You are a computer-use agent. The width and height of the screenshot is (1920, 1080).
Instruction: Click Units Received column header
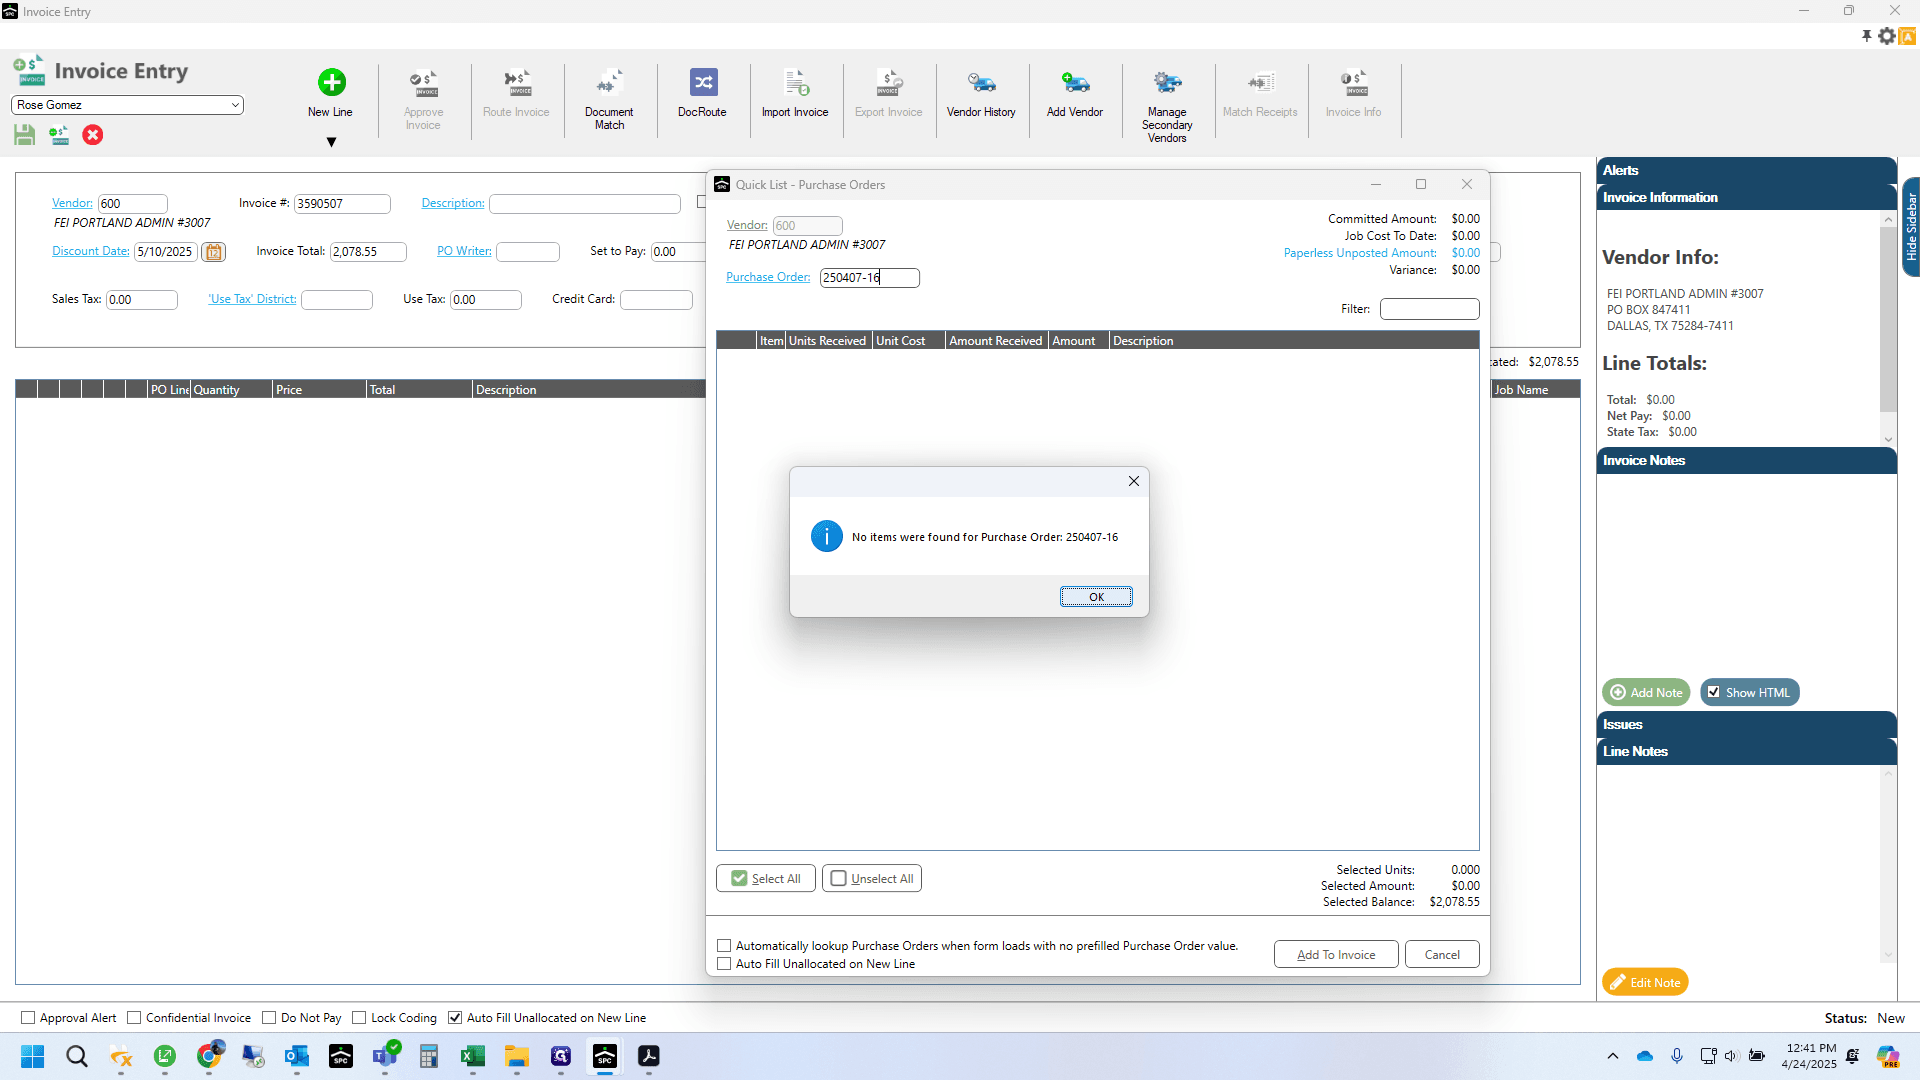click(x=828, y=341)
